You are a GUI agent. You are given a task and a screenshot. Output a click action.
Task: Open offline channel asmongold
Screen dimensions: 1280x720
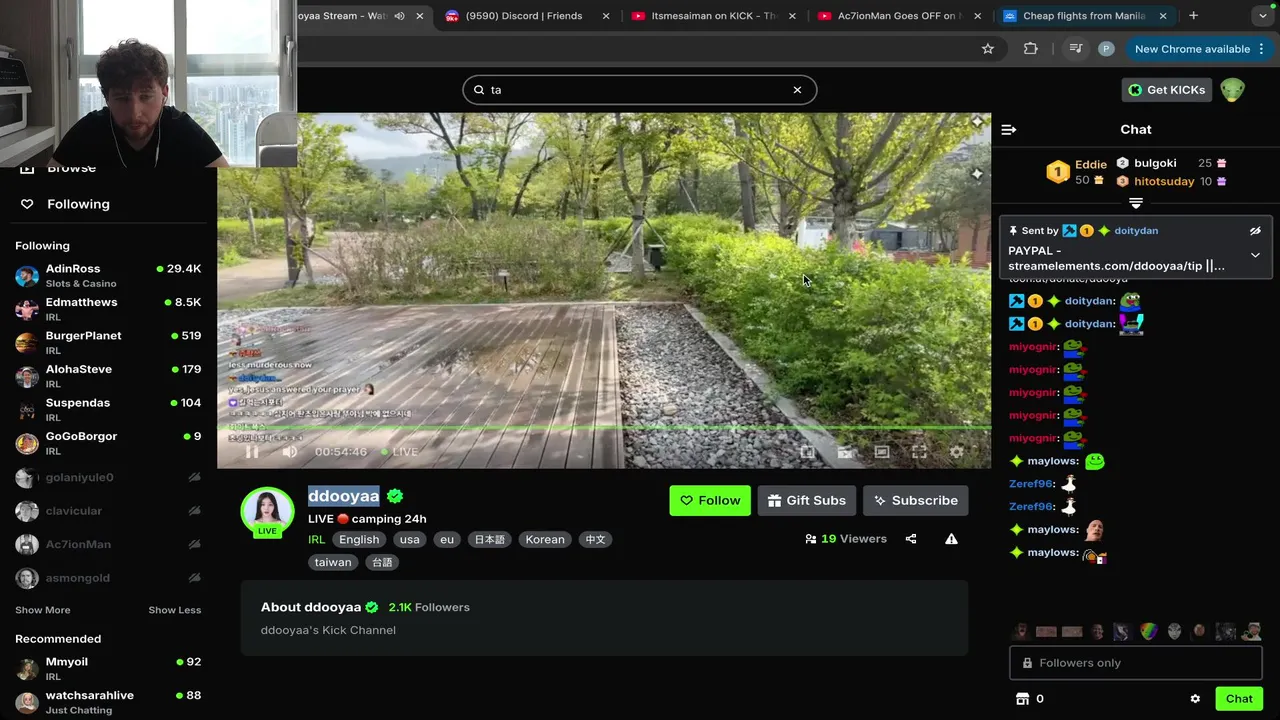click(x=108, y=578)
